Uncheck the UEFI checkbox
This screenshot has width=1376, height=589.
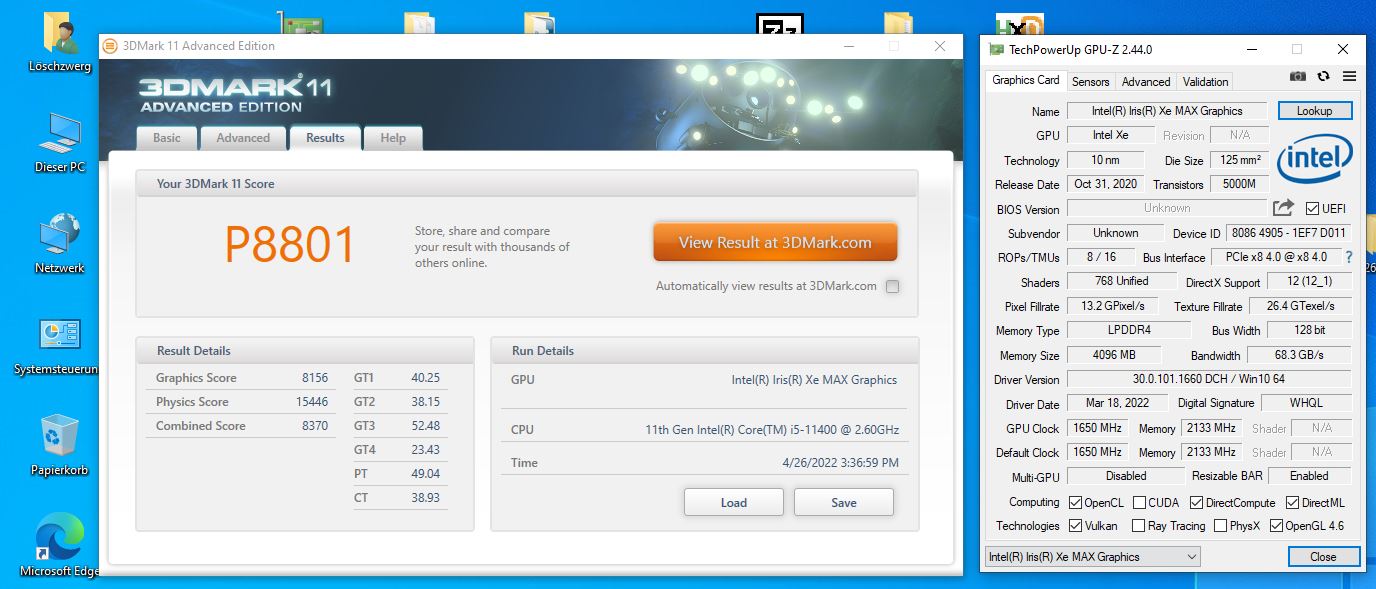click(1313, 208)
